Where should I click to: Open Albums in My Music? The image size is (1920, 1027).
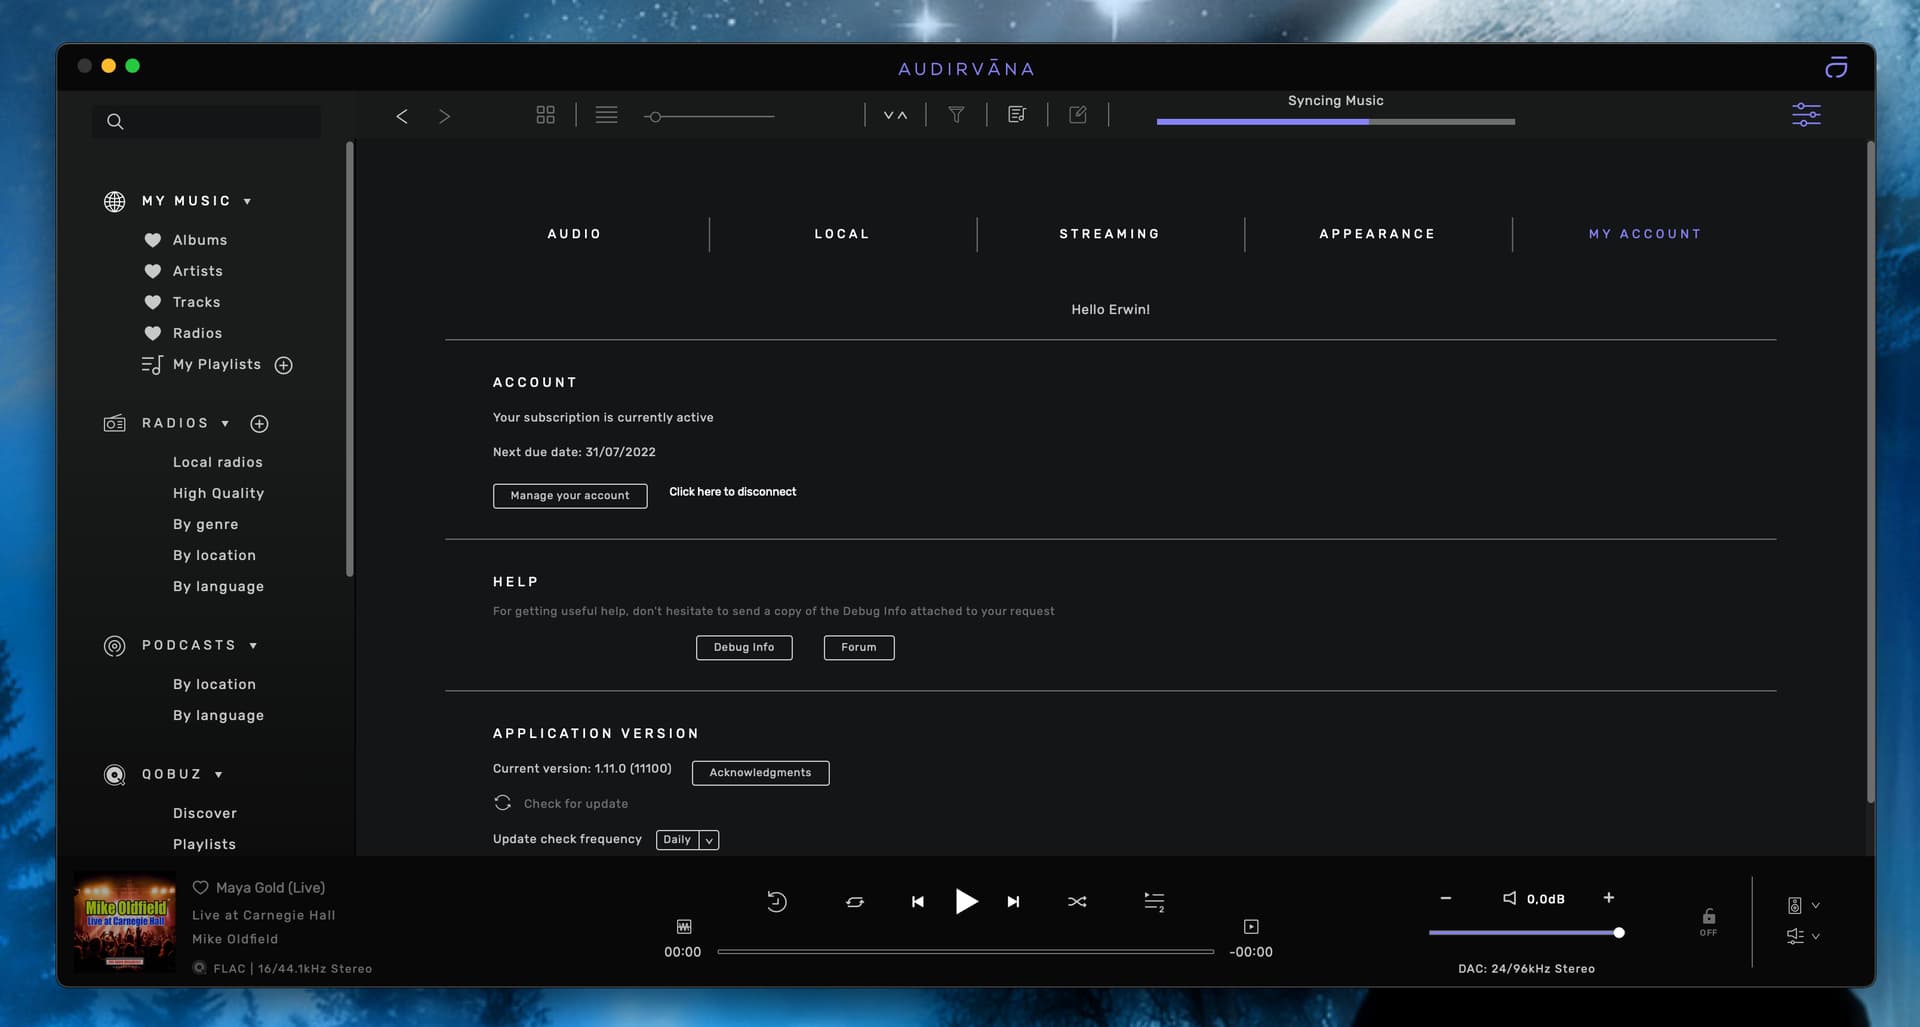[200, 240]
